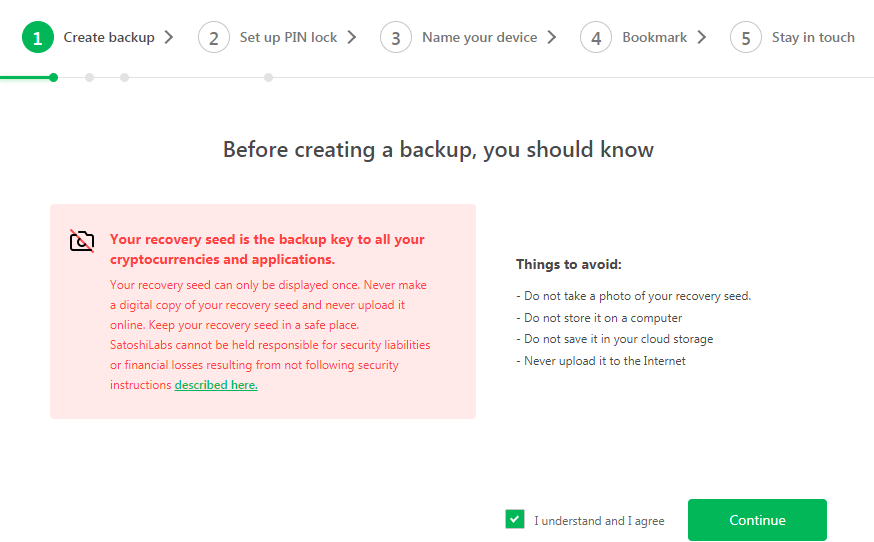This screenshot has height=542, width=874.
Task: Click the chevron after Set up PIN lock
Action: pos(352,38)
